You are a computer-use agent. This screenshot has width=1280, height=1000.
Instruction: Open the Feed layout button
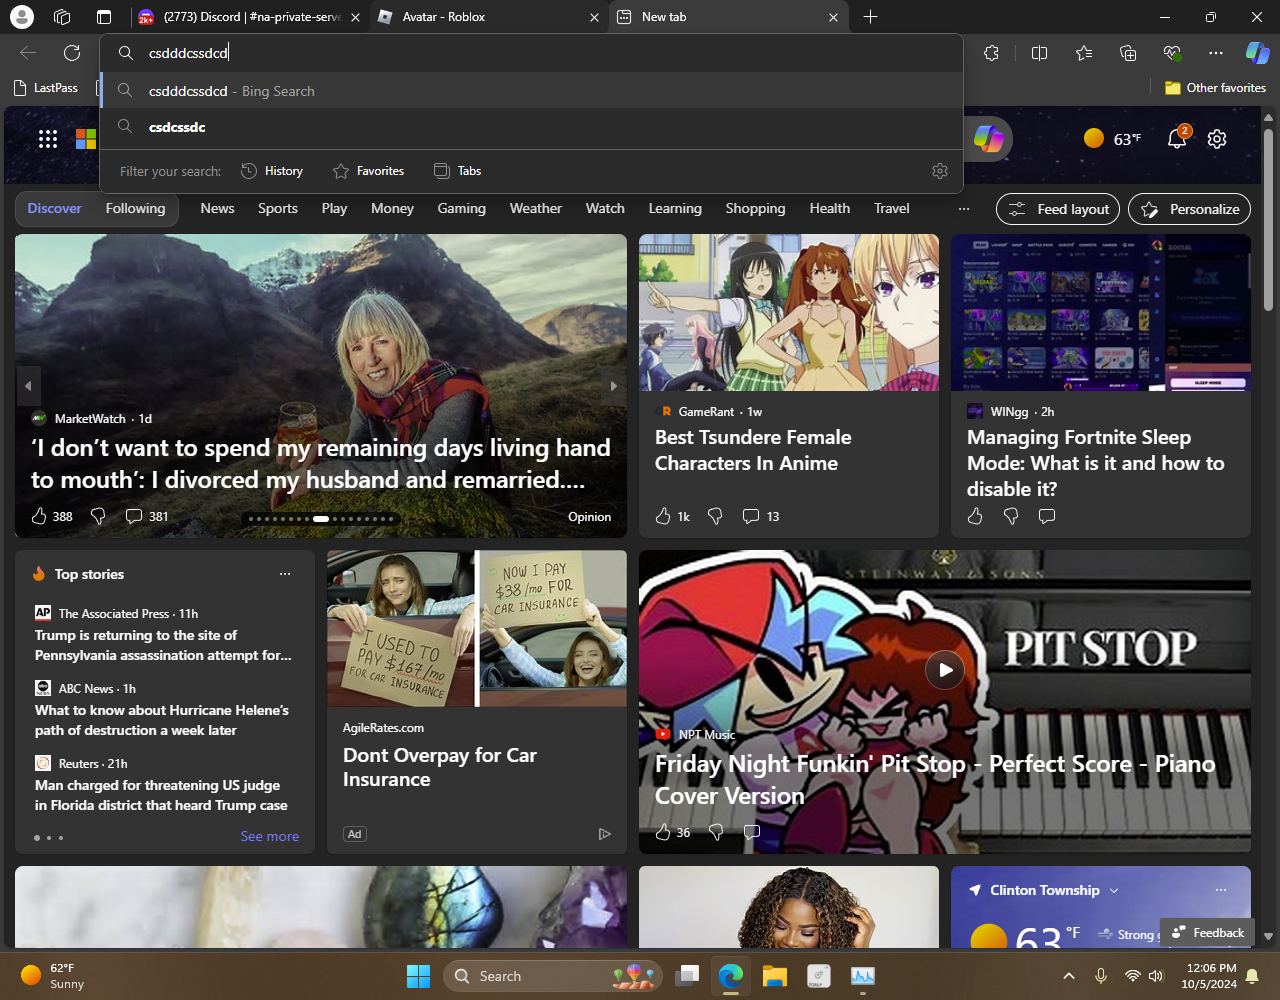point(1058,209)
